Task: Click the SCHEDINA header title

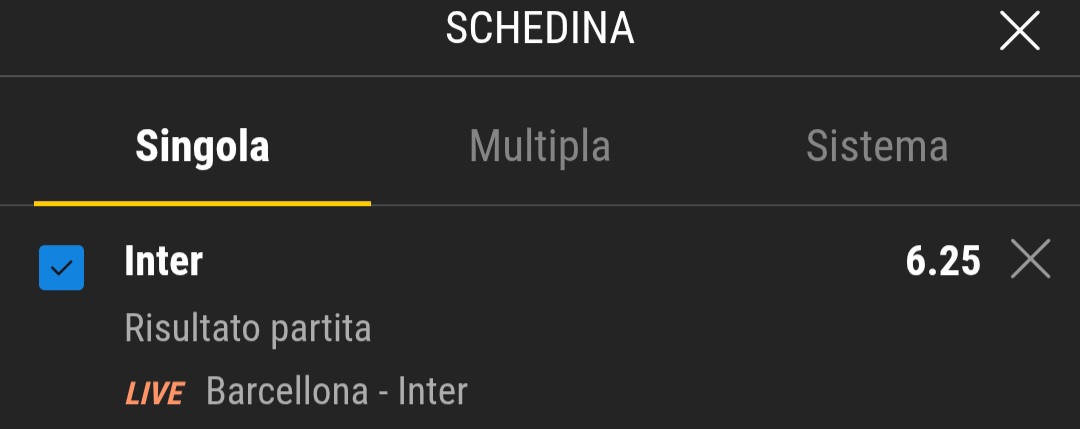Action: (x=540, y=30)
